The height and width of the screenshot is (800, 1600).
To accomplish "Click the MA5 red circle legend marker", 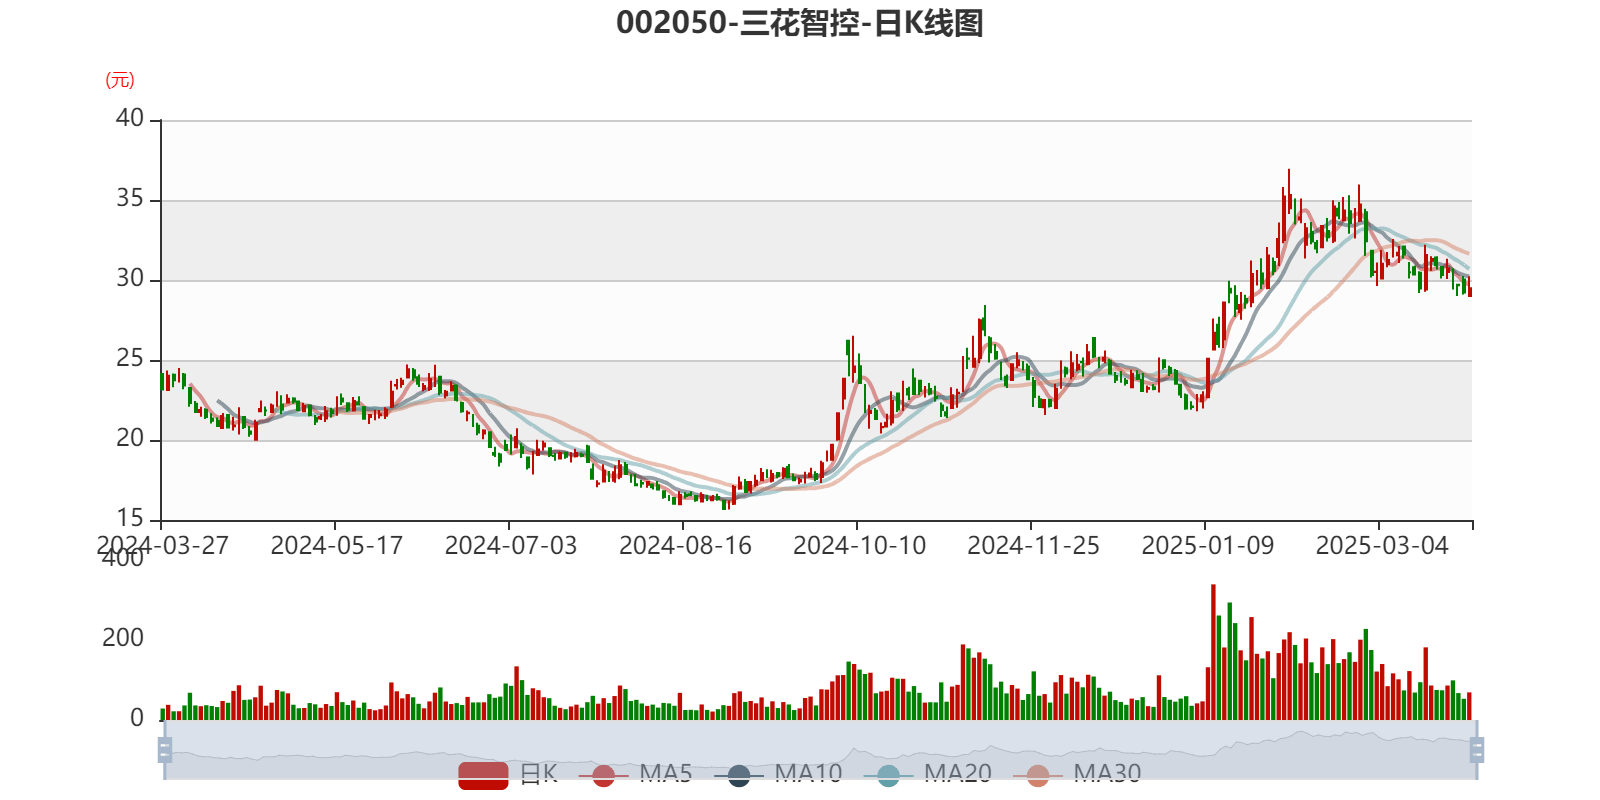I will click(x=603, y=776).
